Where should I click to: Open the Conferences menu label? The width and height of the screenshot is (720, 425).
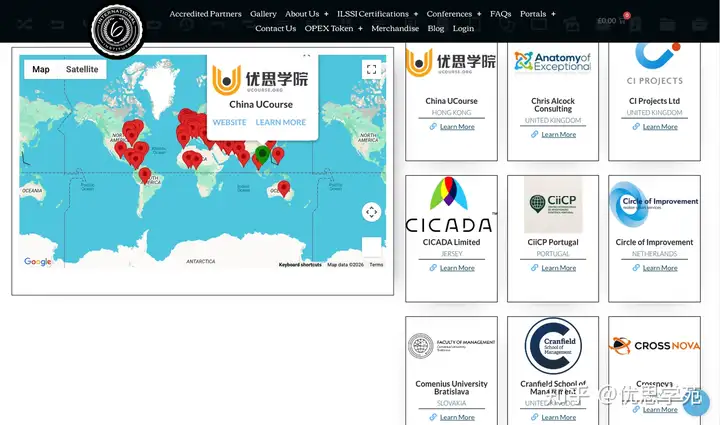coord(449,14)
